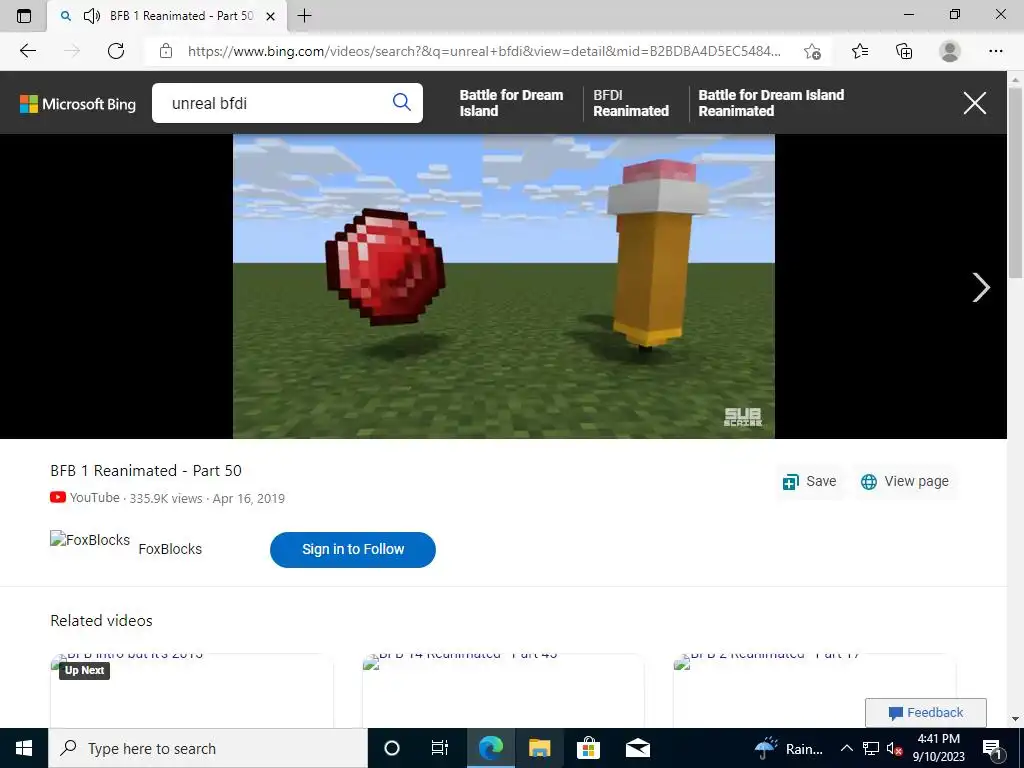Go to next video with arrow
This screenshot has width=1024, height=768.
981,287
